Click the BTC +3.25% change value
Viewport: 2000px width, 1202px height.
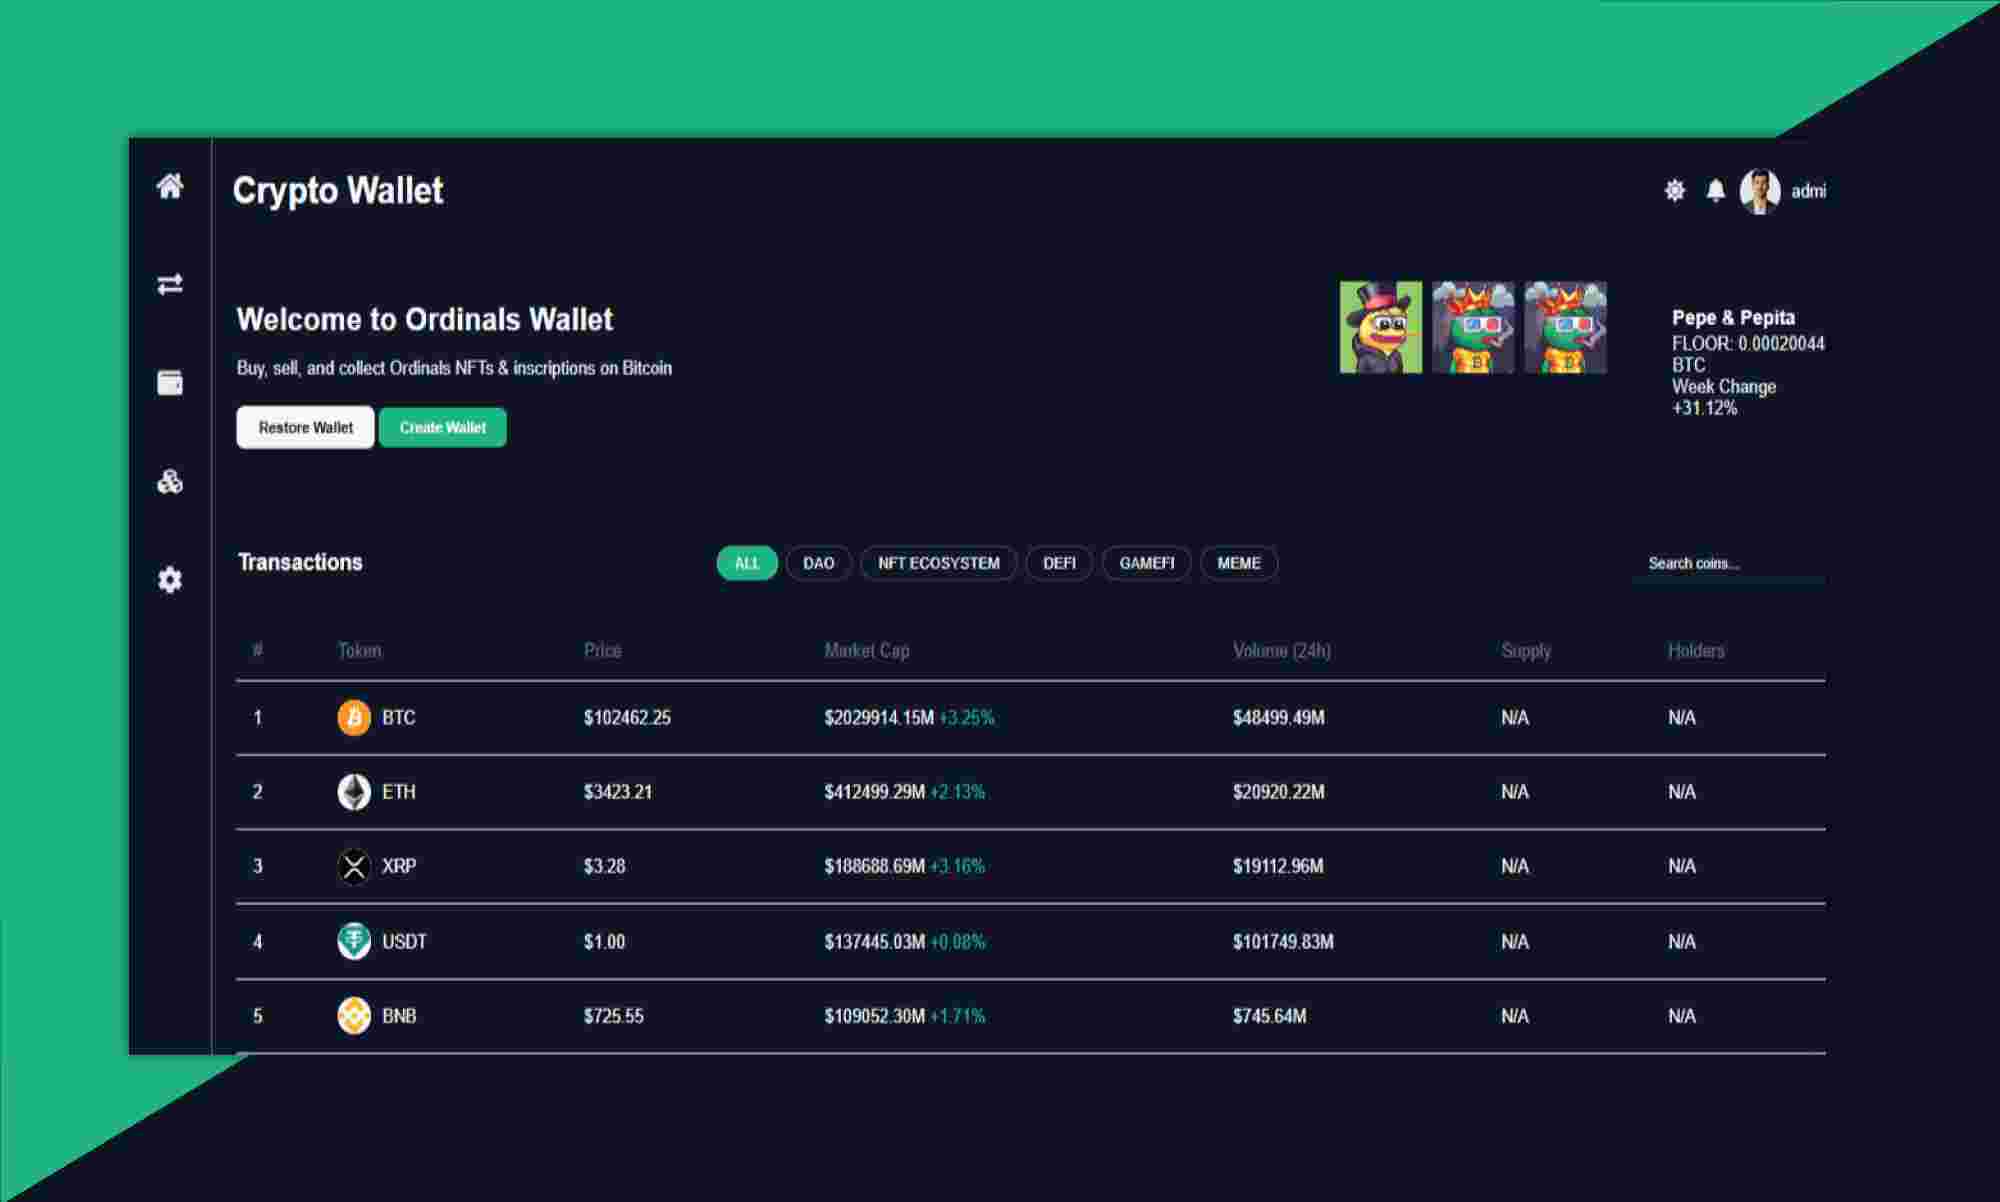tap(966, 717)
